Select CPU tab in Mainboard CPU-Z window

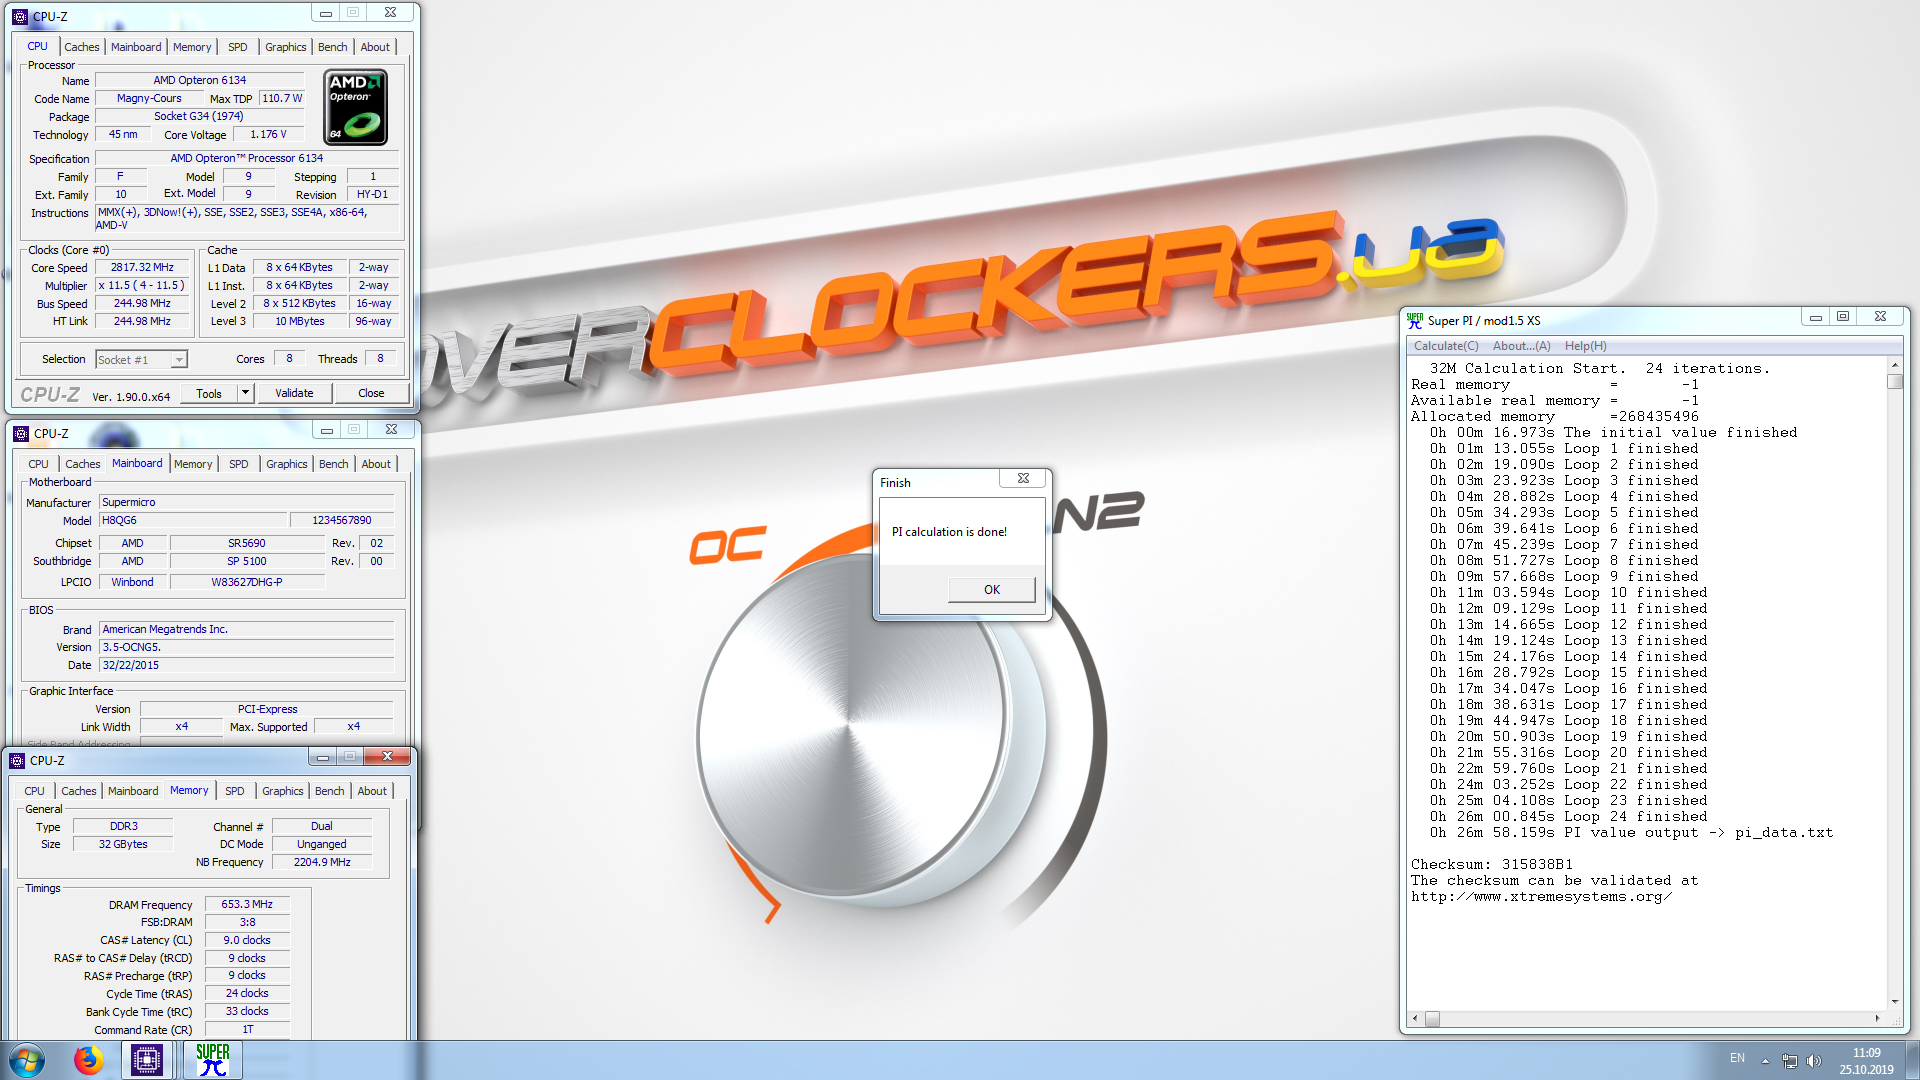[x=38, y=464]
